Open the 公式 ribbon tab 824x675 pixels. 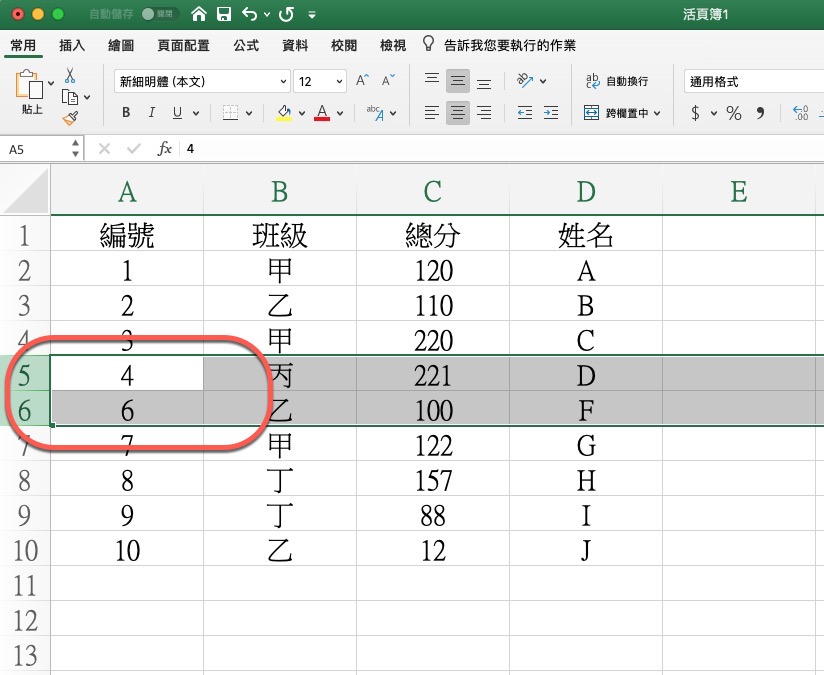[246, 46]
